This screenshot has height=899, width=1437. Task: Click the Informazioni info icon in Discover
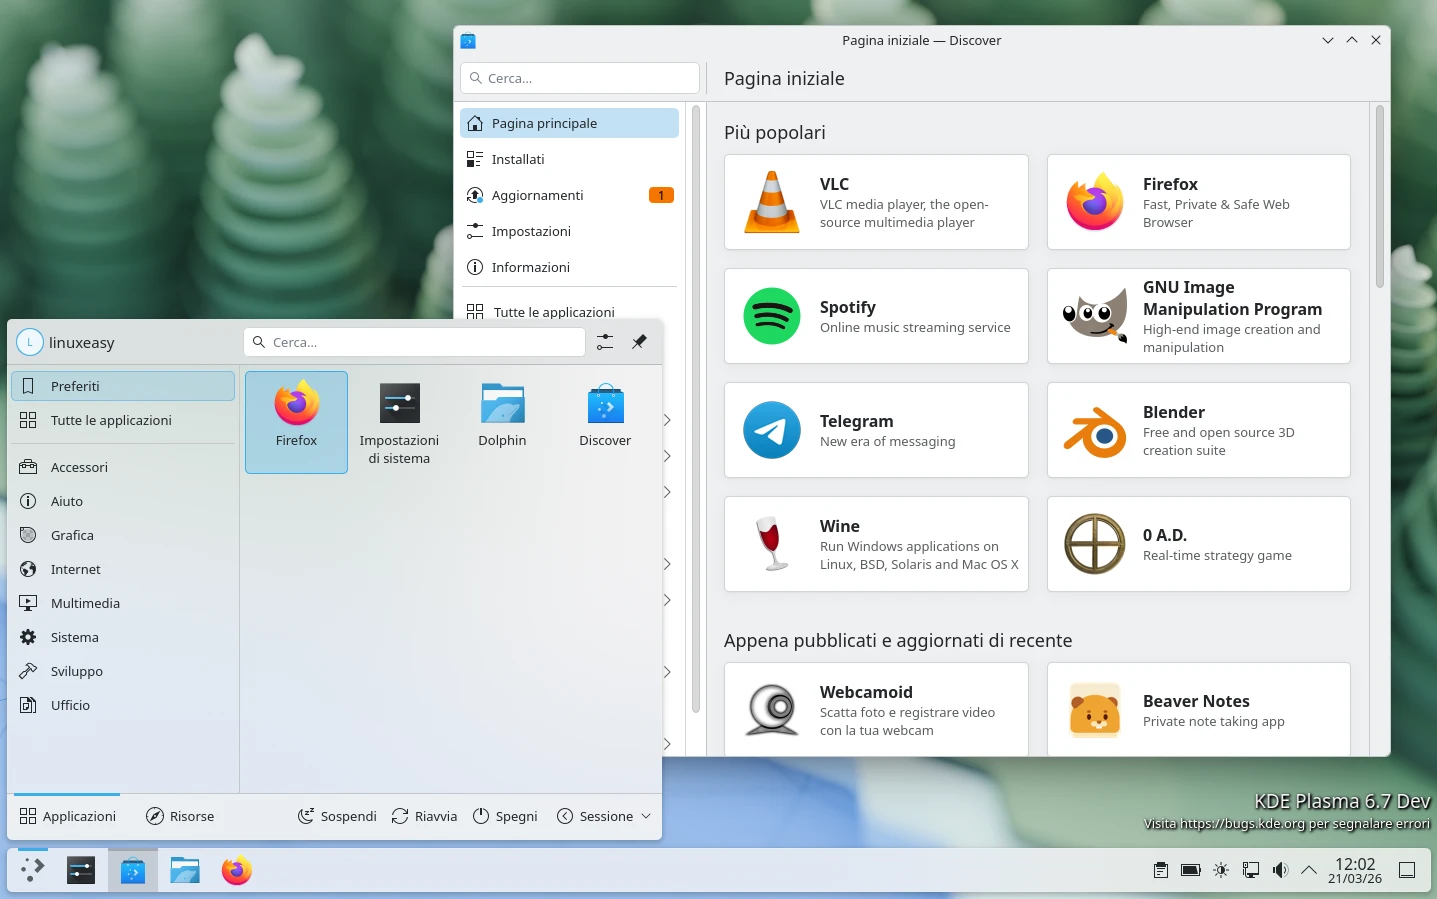475,267
